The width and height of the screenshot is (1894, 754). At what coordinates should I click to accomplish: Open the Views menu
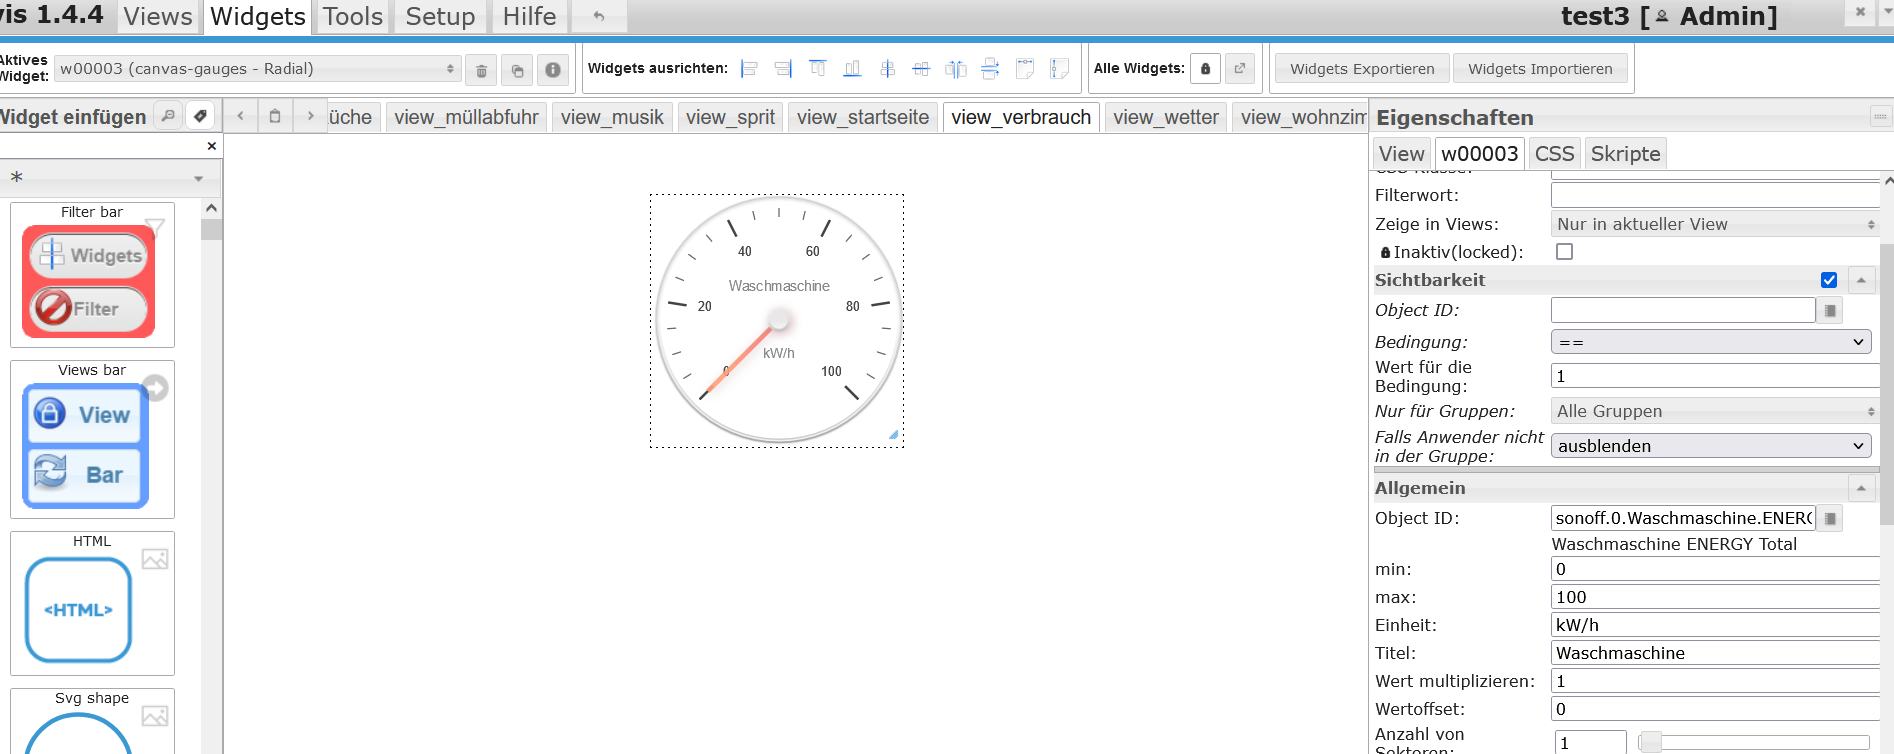click(158, 17)
